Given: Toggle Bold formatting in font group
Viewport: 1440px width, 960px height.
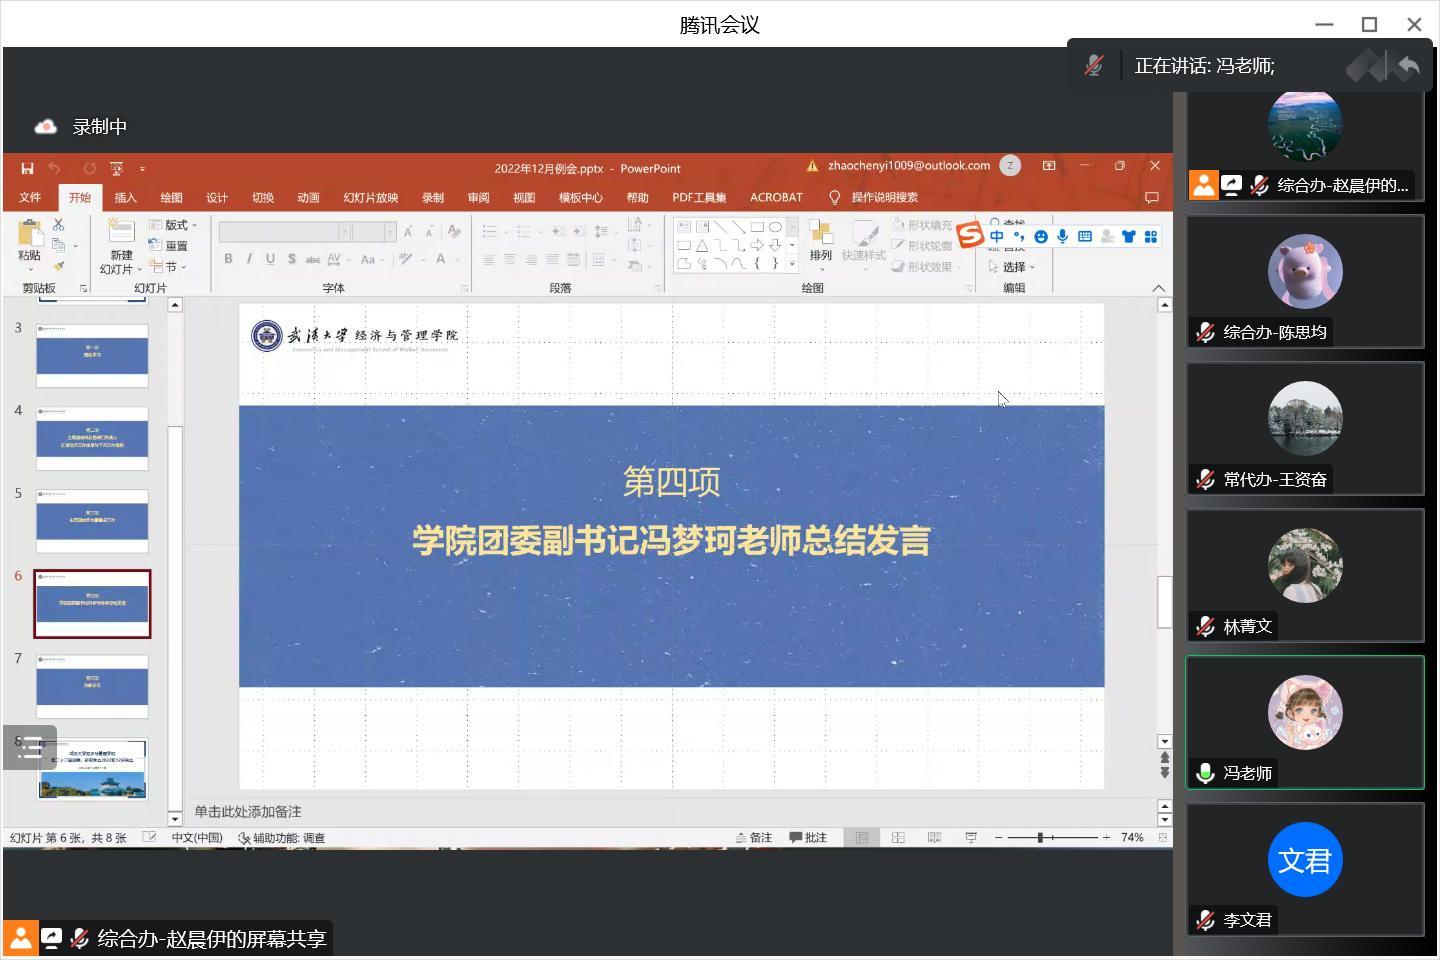Looking at the screenshot, I should click(228, 259).
